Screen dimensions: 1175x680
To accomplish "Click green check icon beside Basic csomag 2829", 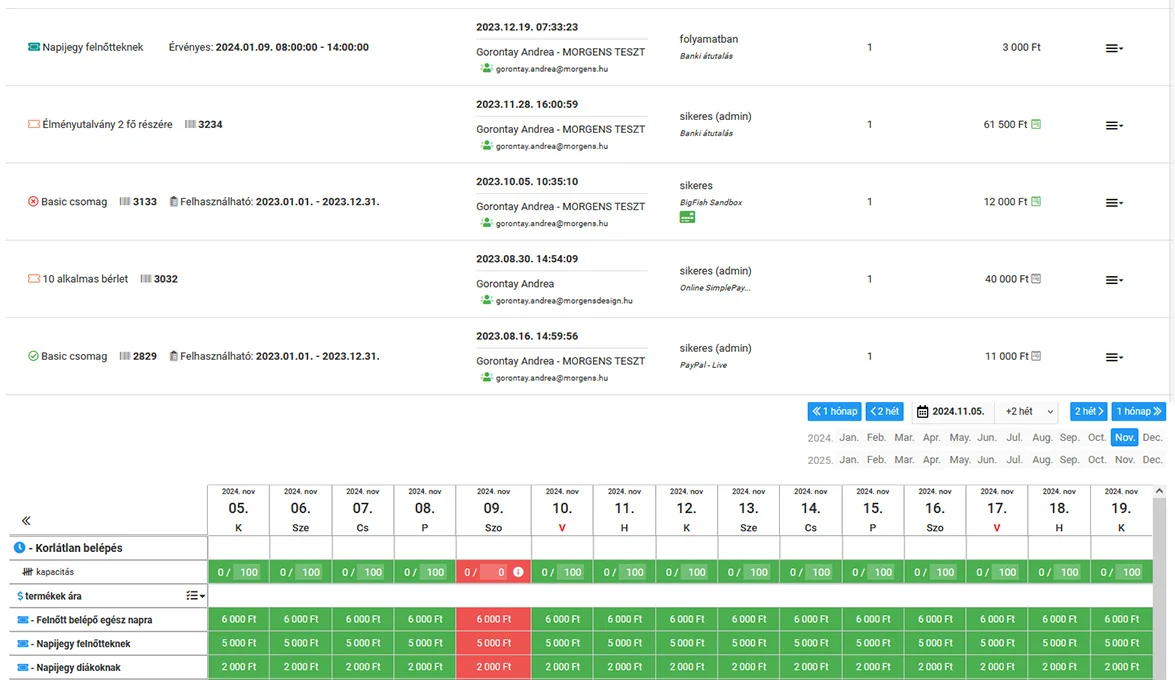I will click(33, 355).
